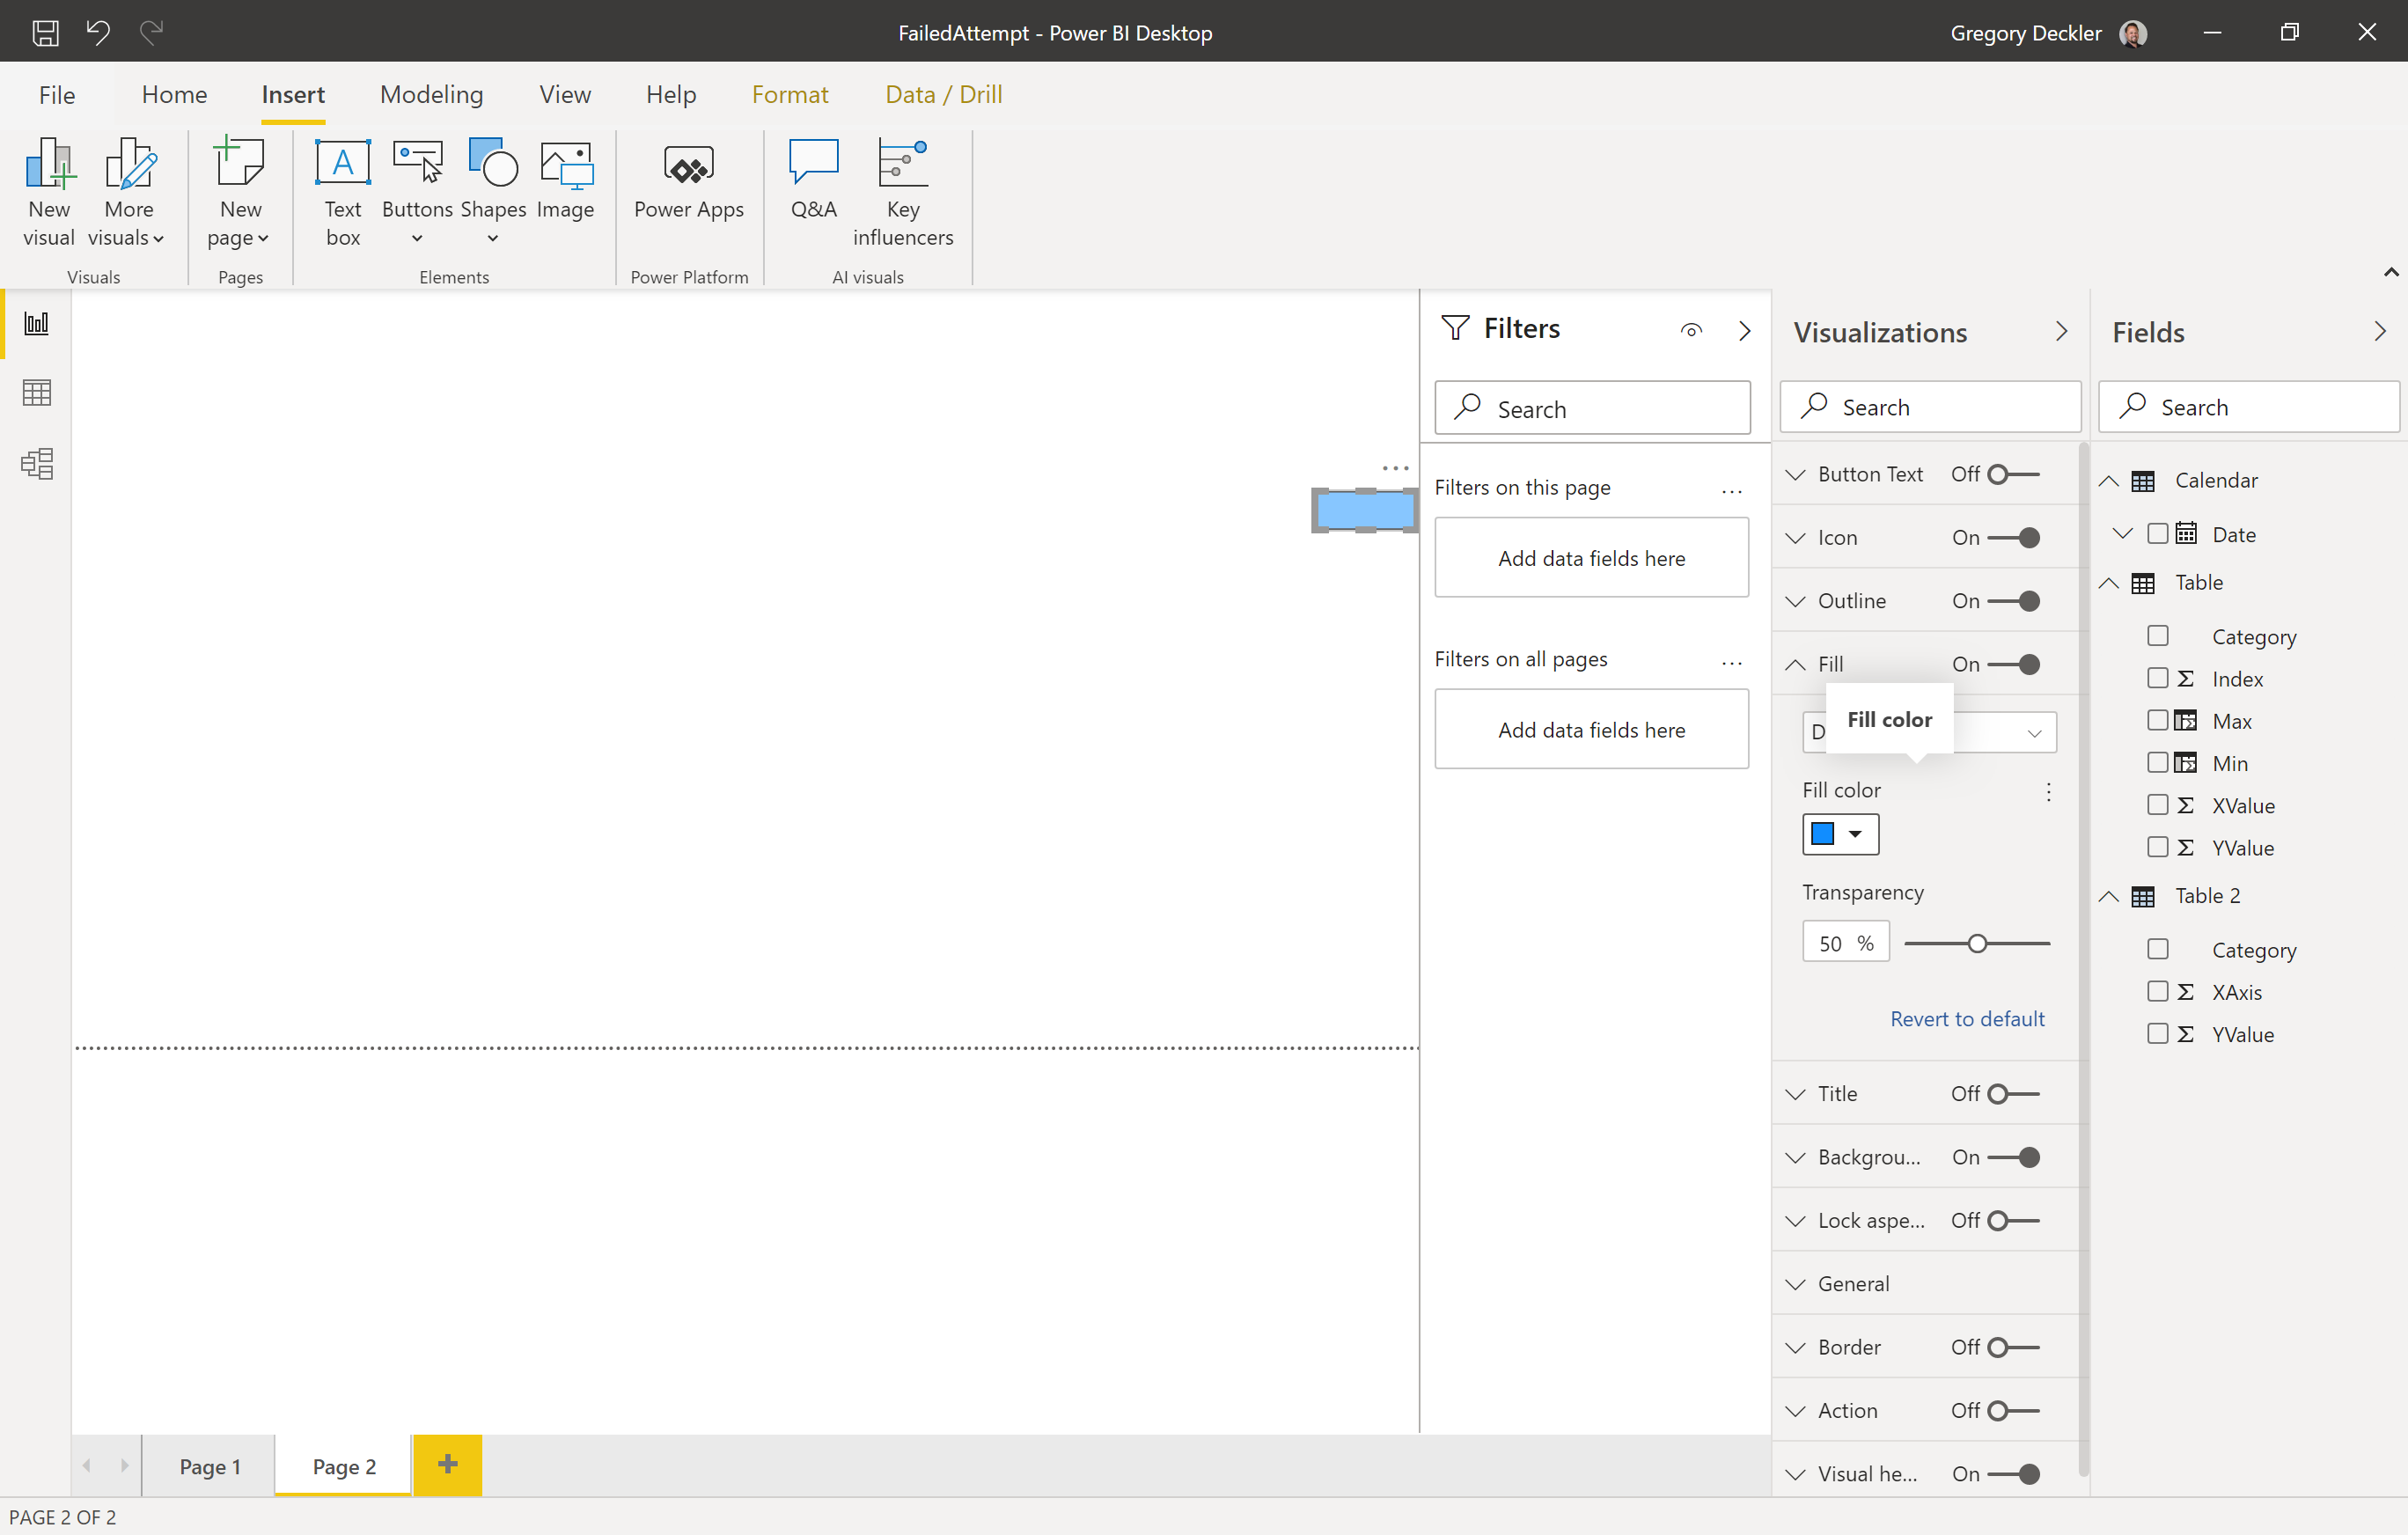Click the Save icon in title bar
2408x1535 pixels.
(45, 33)
